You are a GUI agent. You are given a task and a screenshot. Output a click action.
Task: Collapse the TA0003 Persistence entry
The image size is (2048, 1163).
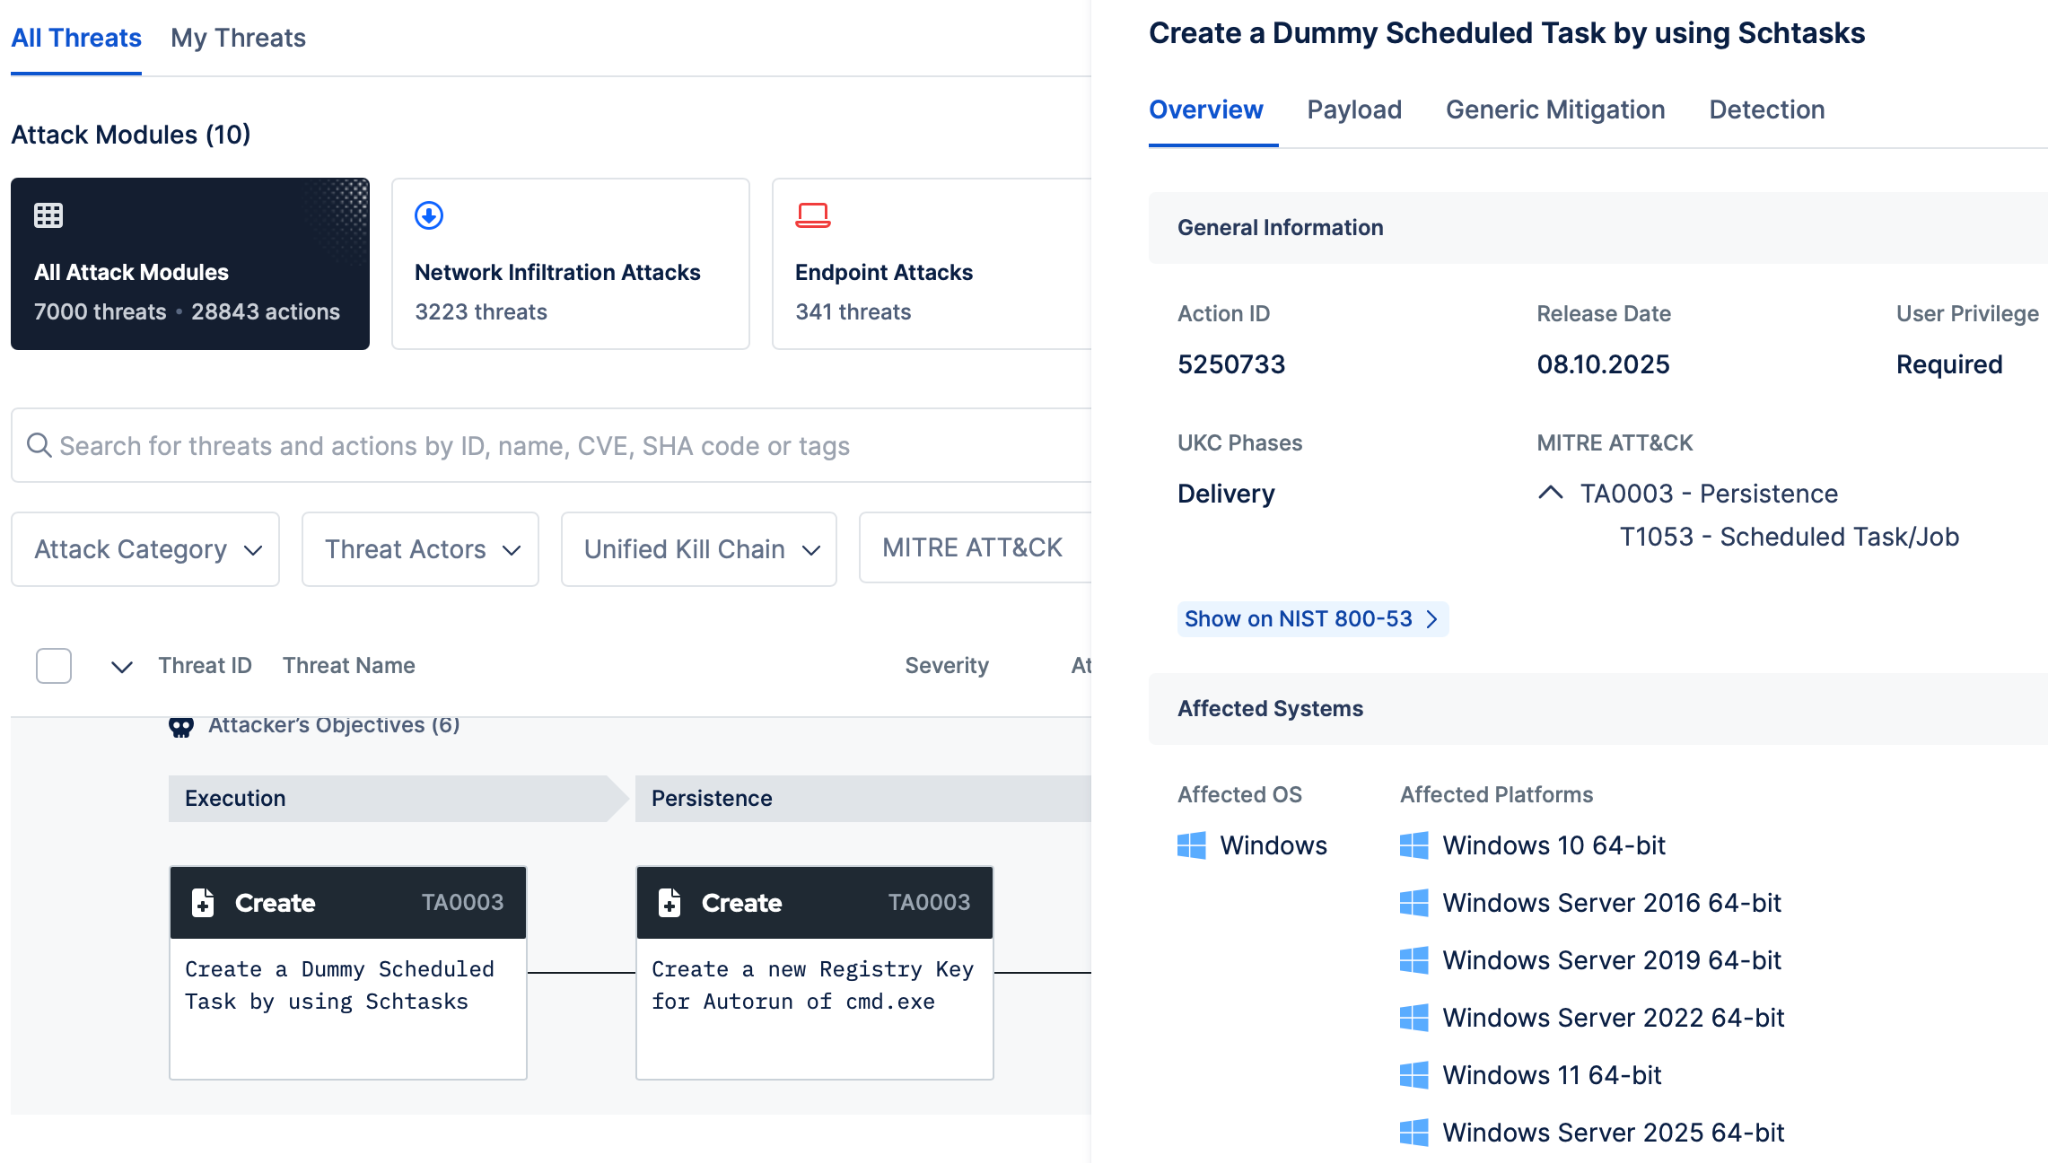tap(1551, 492)
